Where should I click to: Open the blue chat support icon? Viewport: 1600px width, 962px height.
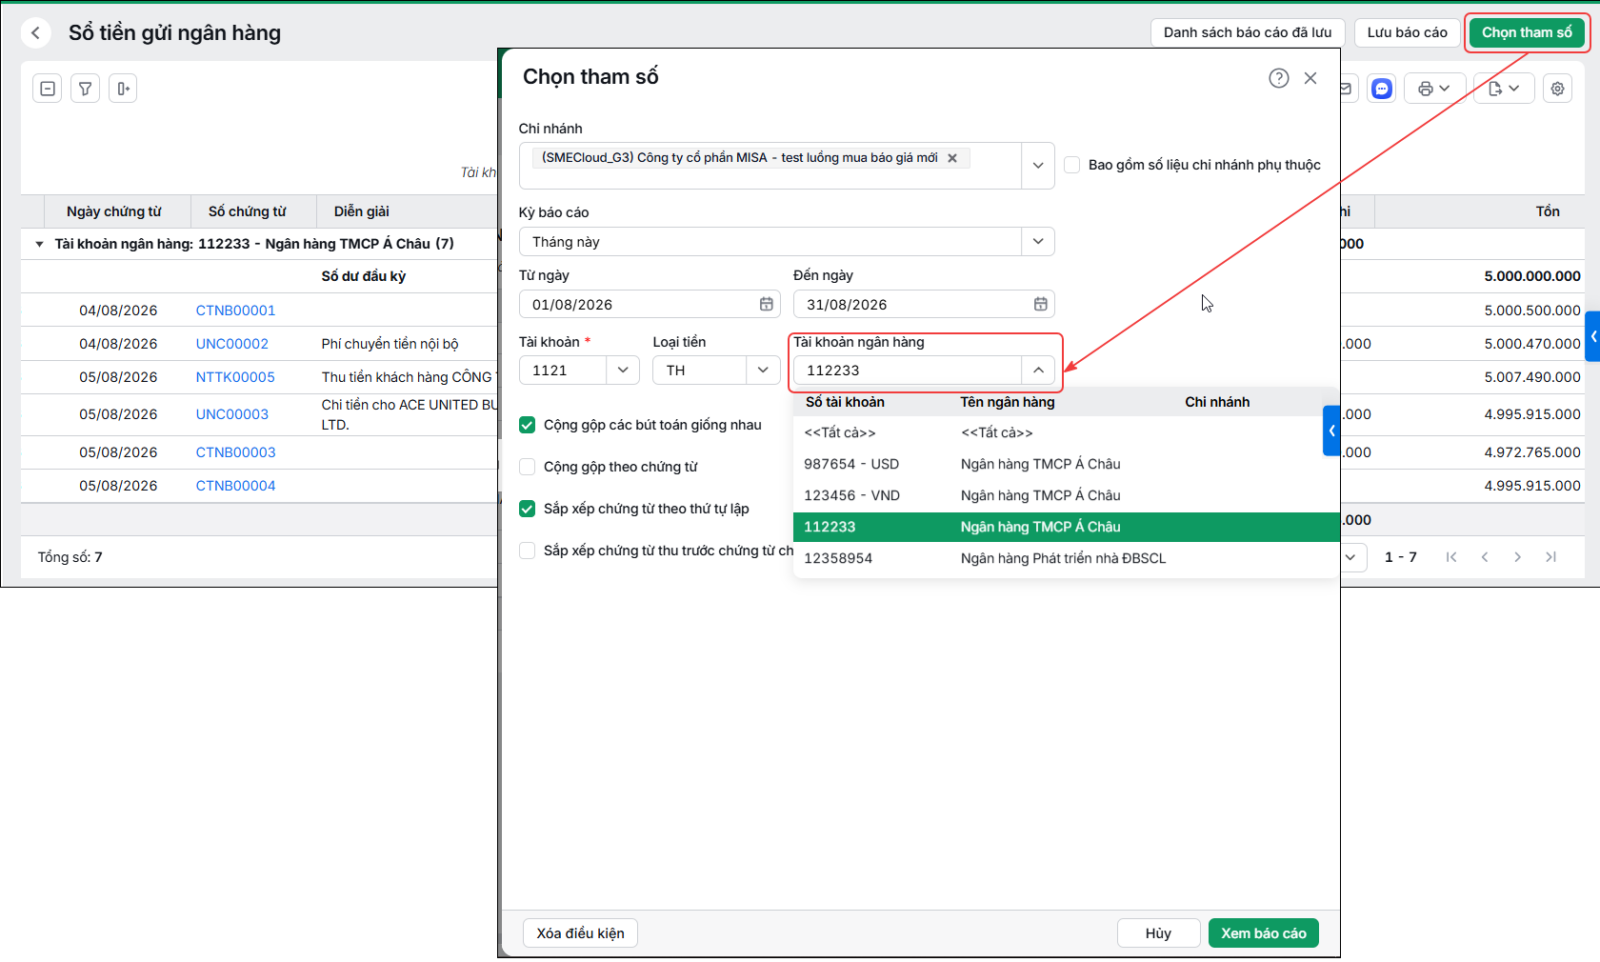point(1382,89)
